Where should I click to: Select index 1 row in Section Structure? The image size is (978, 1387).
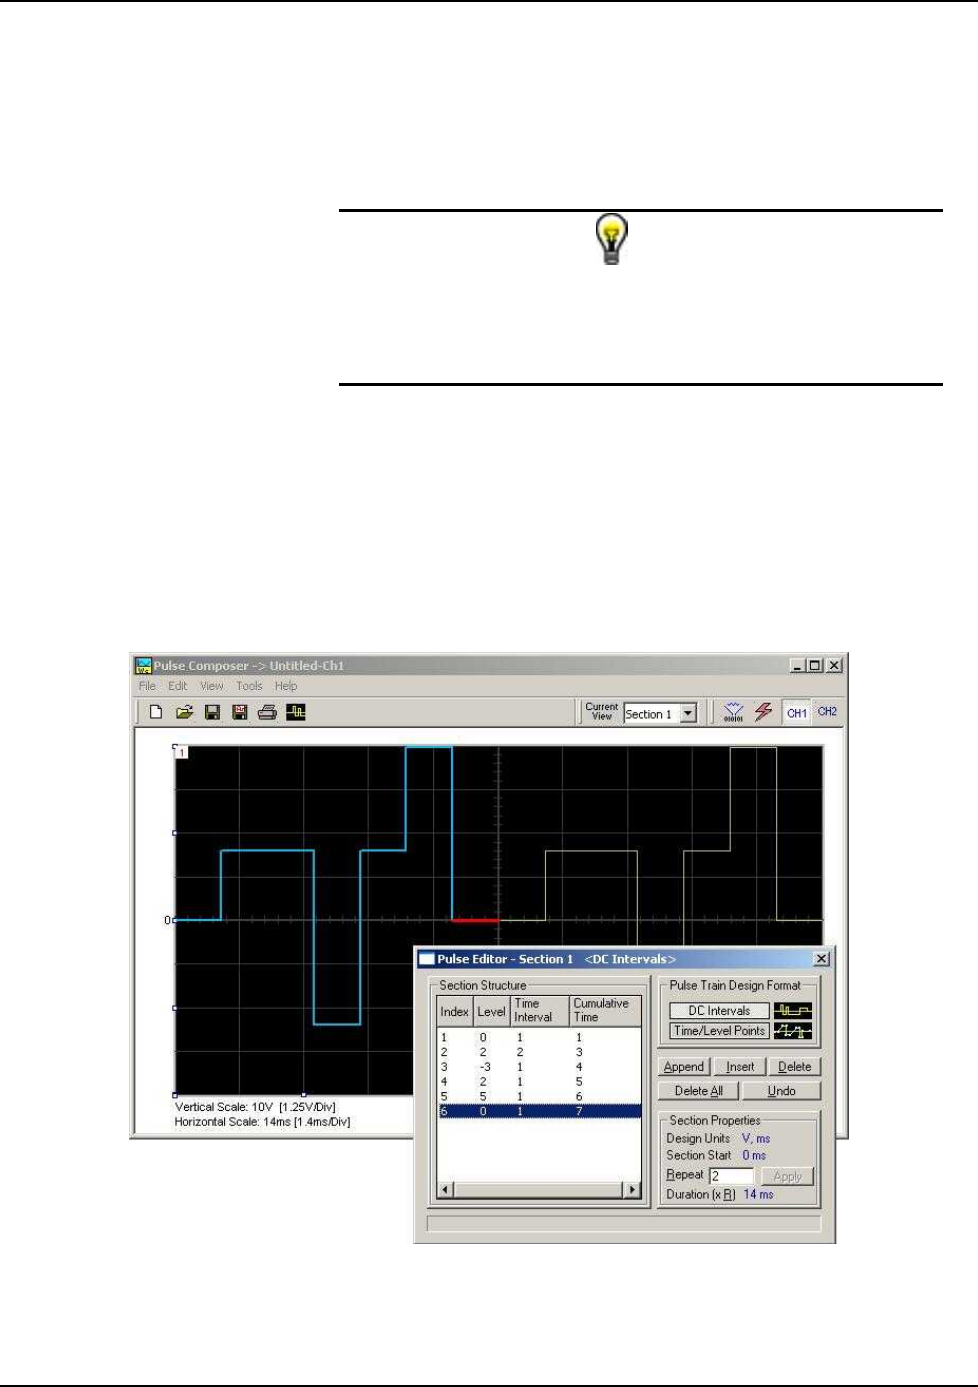point(539,1038)
